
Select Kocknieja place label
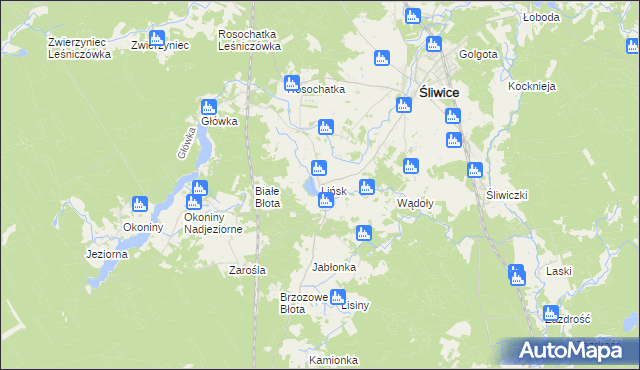coord(532,86)
